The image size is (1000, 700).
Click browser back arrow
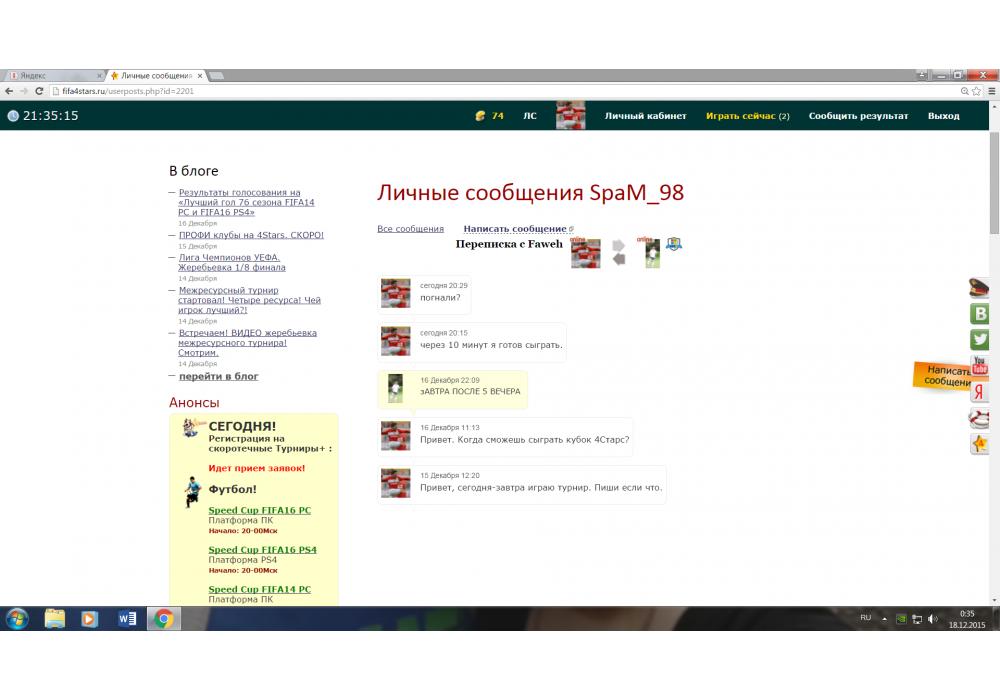9,91
